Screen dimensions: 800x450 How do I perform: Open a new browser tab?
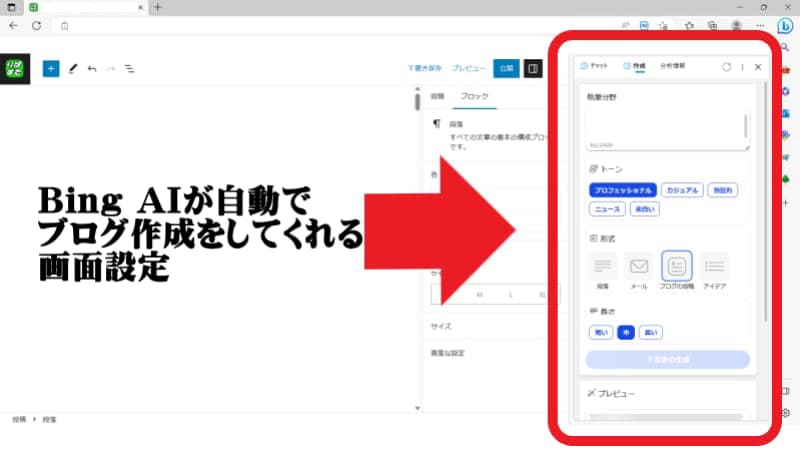(x=158, y=7)
